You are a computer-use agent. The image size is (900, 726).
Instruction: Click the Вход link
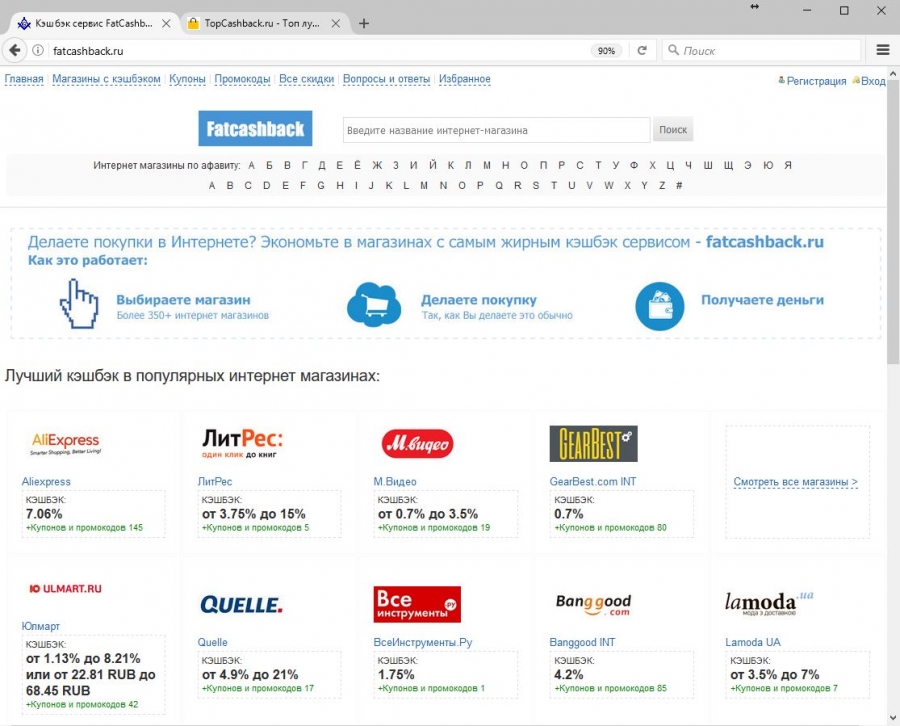(x=873, y=81)
